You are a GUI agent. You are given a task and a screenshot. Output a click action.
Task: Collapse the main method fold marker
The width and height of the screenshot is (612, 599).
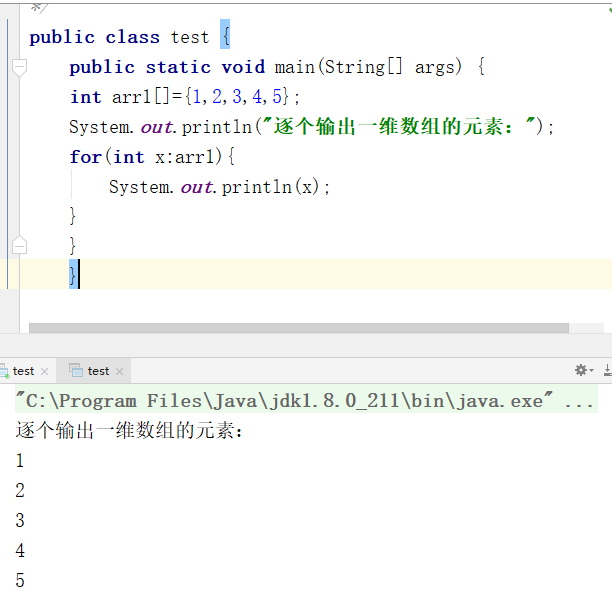pos(19,68)
